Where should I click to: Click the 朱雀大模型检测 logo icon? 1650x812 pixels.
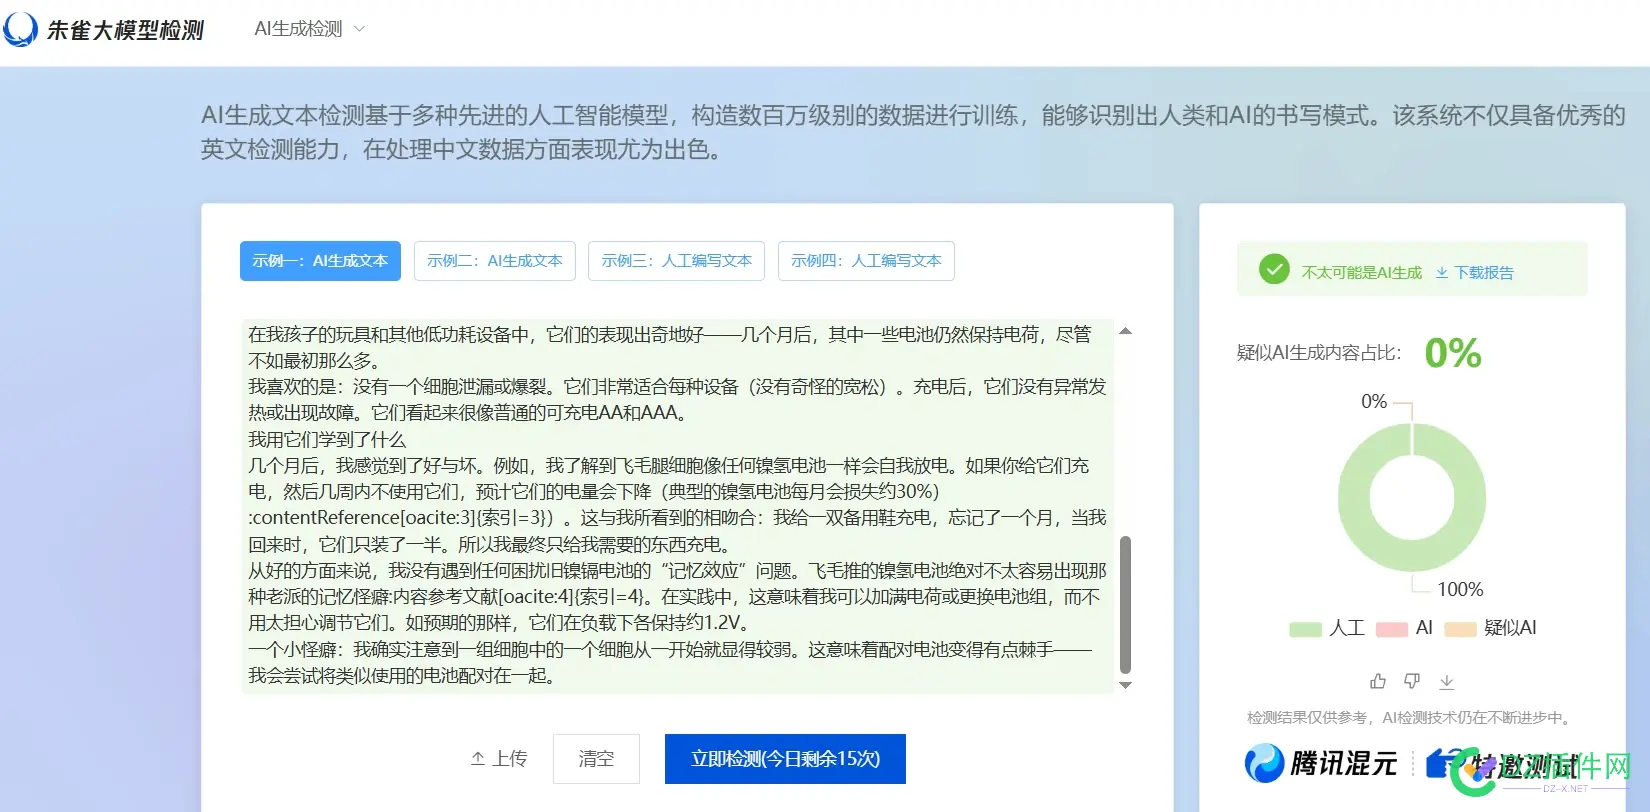(x=20, y=30)
